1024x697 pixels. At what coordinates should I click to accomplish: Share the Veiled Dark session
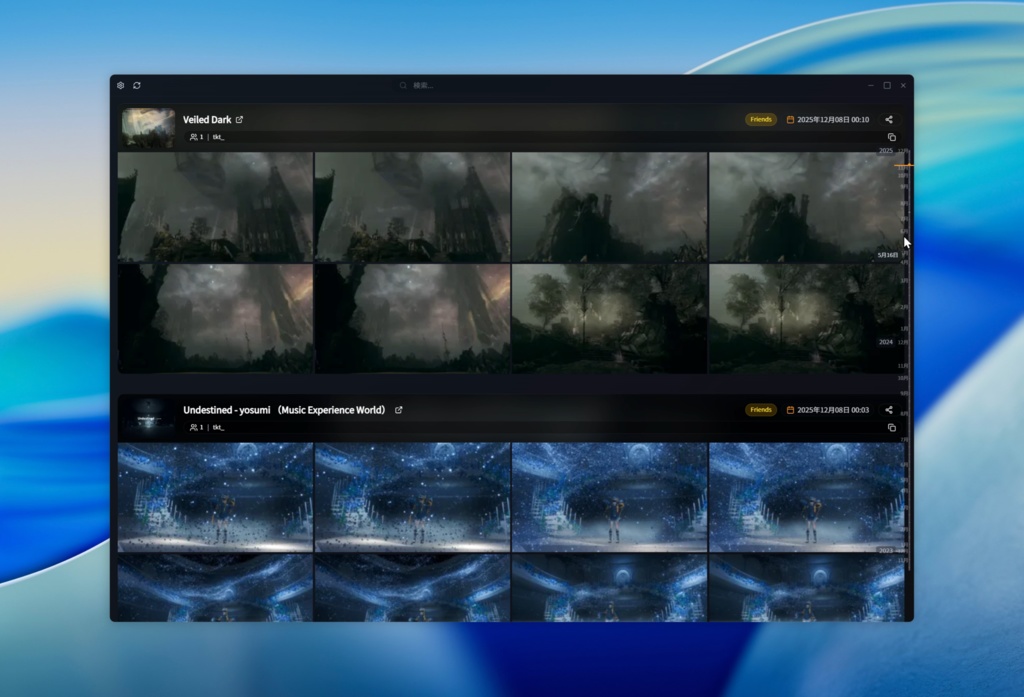click(889, 120)
